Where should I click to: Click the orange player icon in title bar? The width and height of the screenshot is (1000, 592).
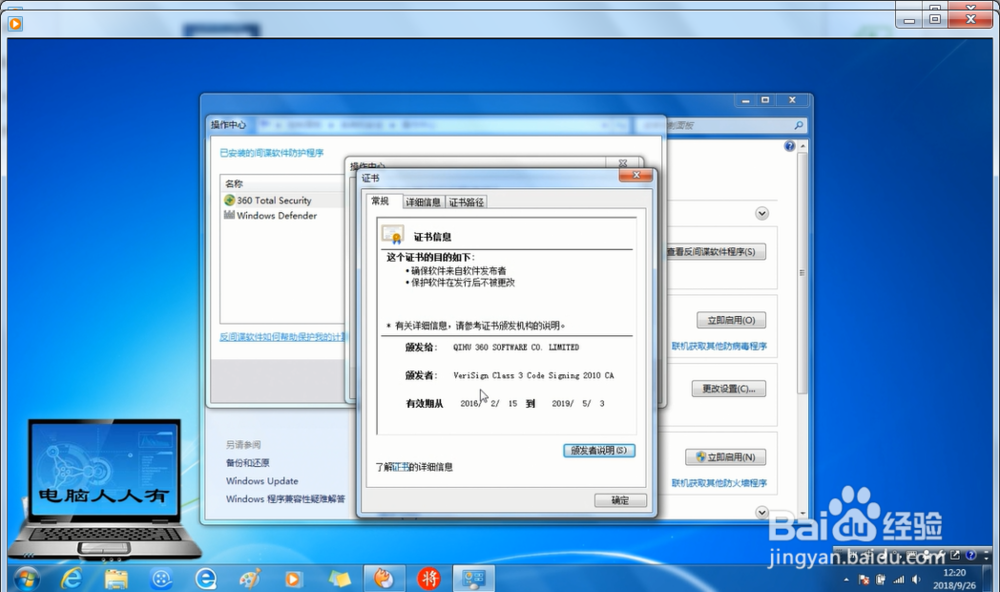15,24
